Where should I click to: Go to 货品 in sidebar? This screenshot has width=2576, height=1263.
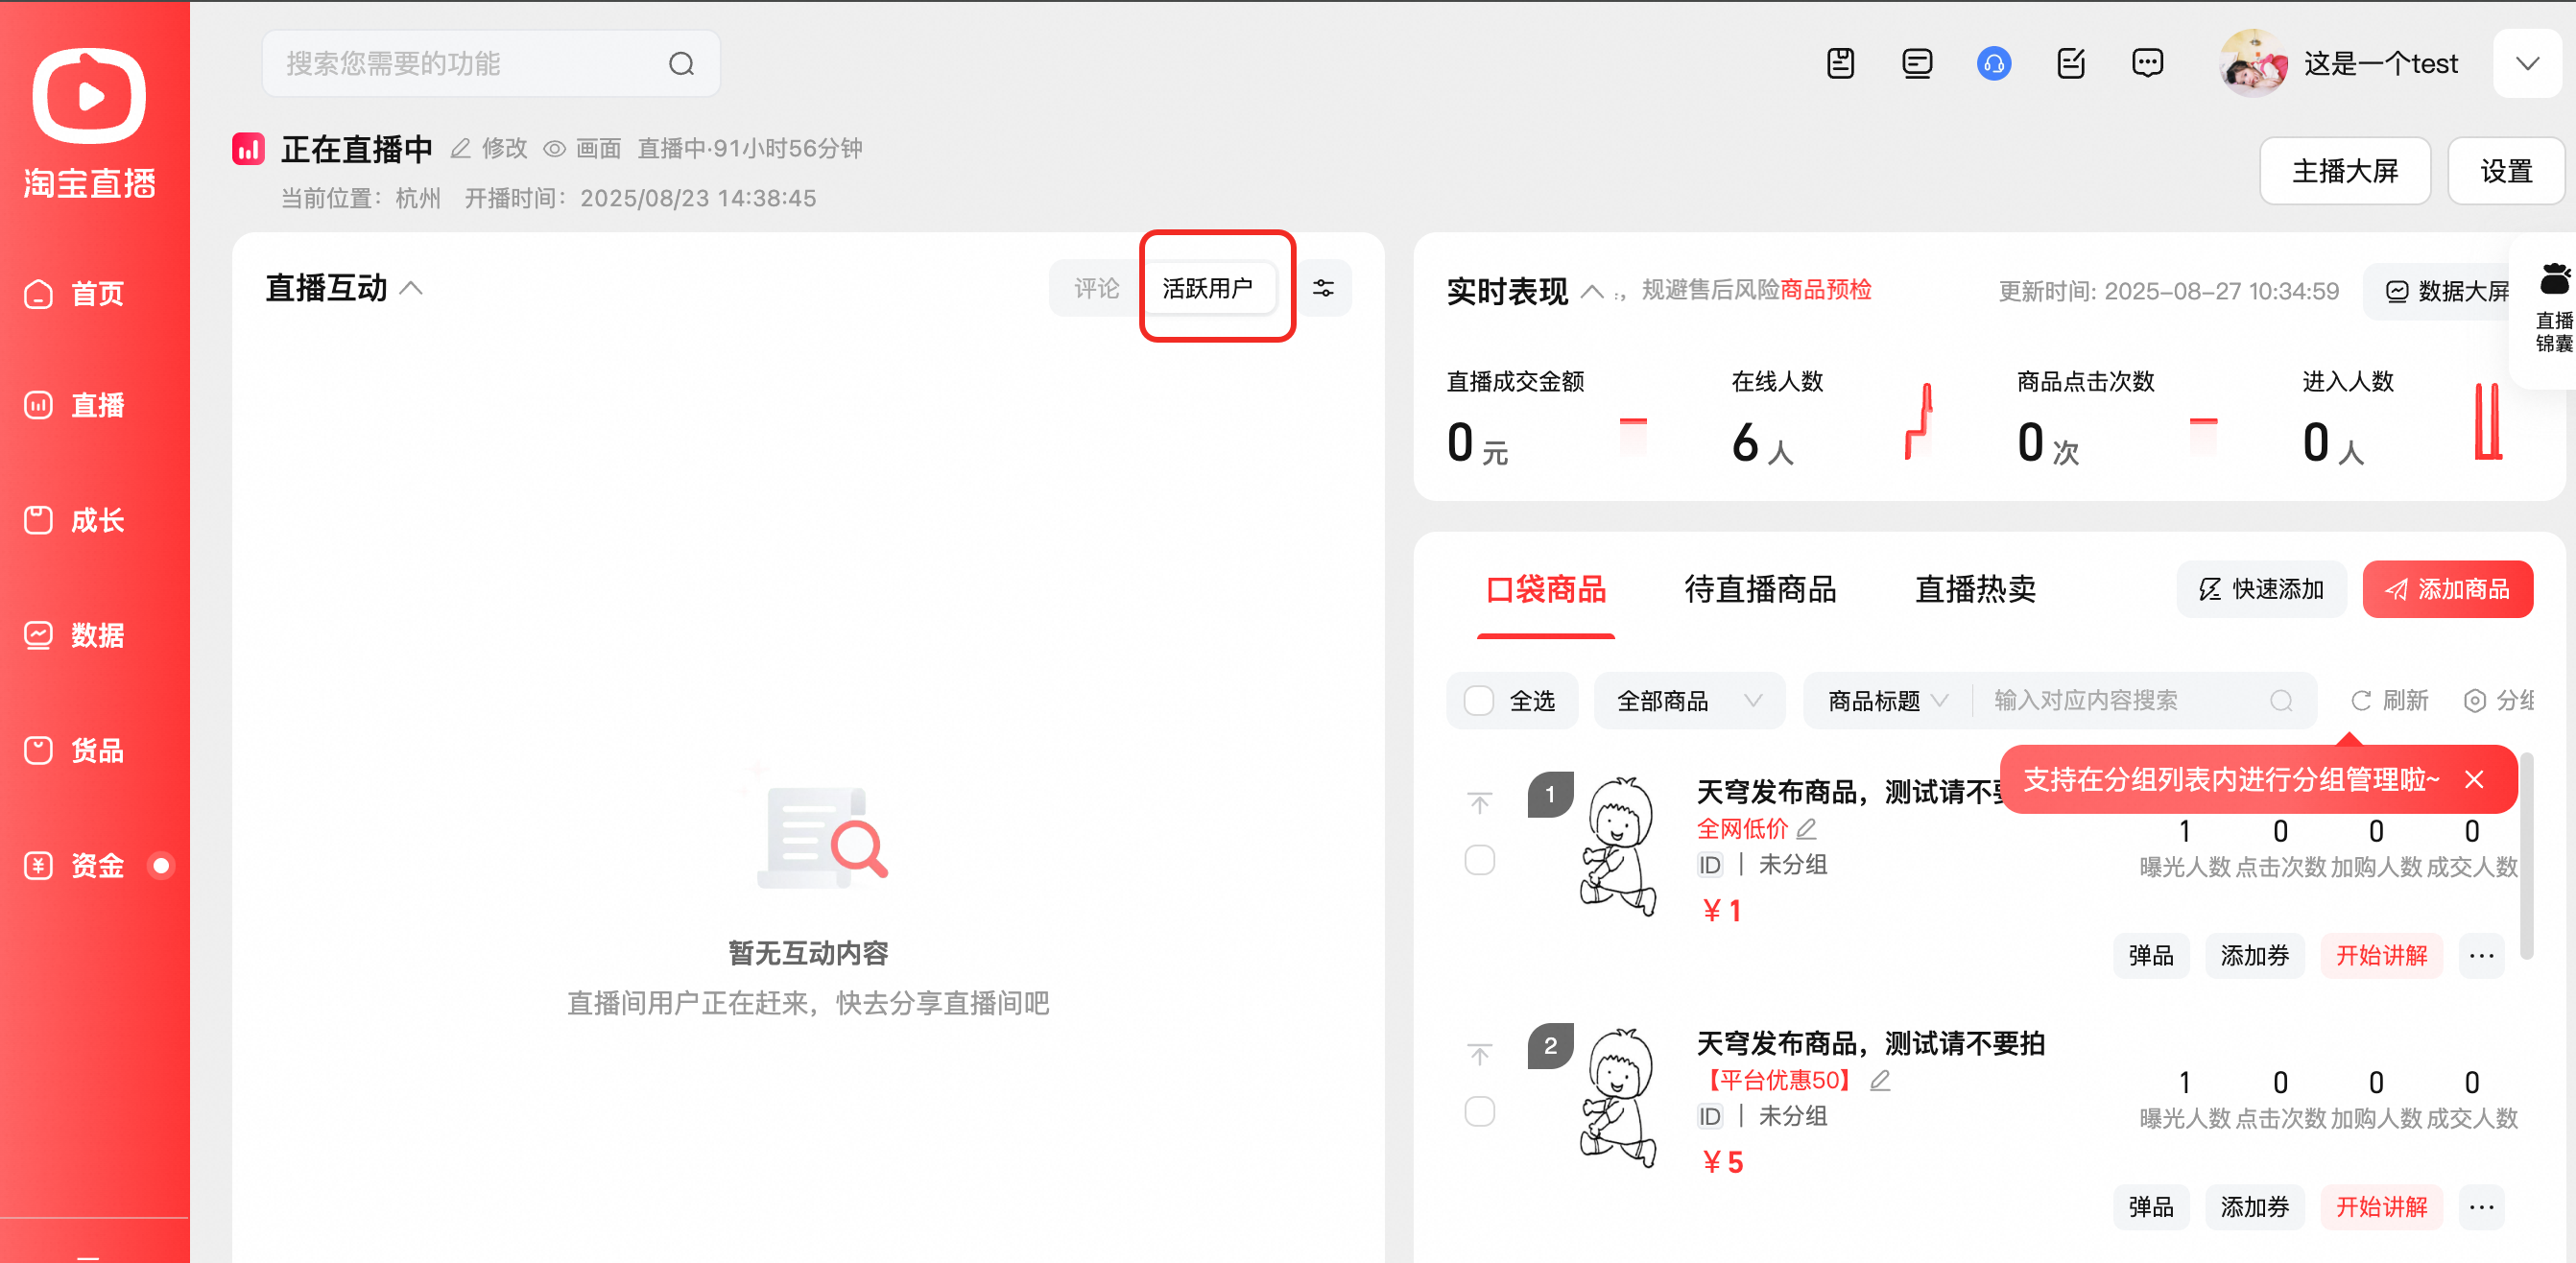click(x=75, y=750)
